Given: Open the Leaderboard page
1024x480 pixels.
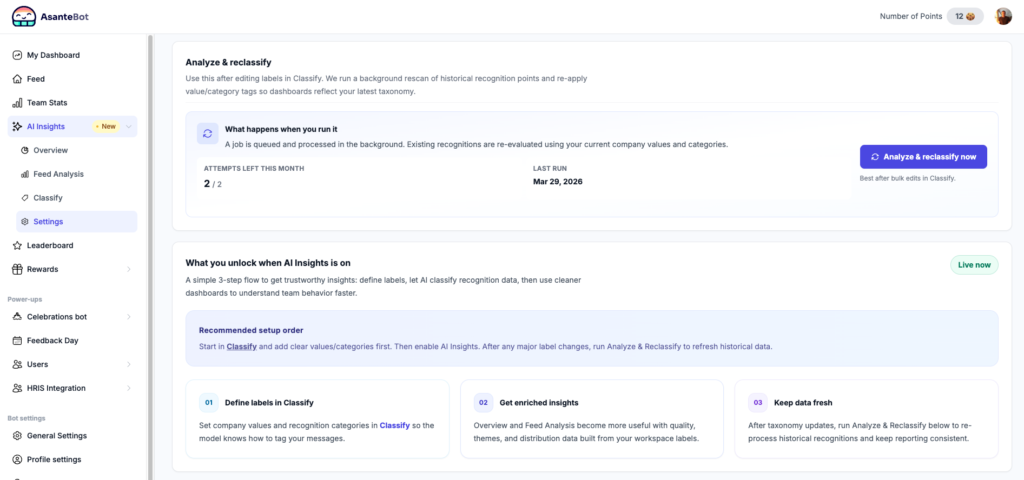Looking at the screenshot, I should pos(49,245).
